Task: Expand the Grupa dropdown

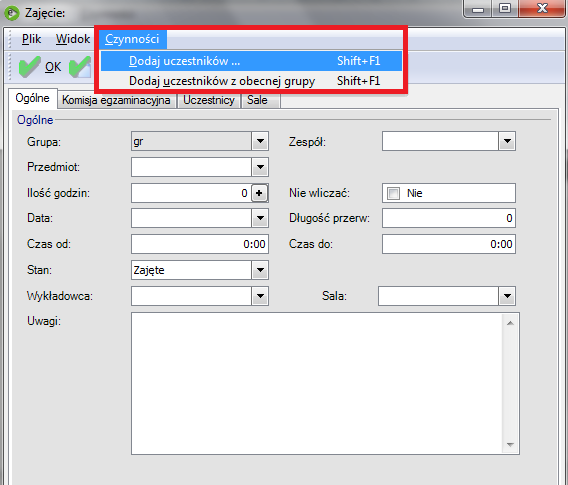Action: (260, 141)
